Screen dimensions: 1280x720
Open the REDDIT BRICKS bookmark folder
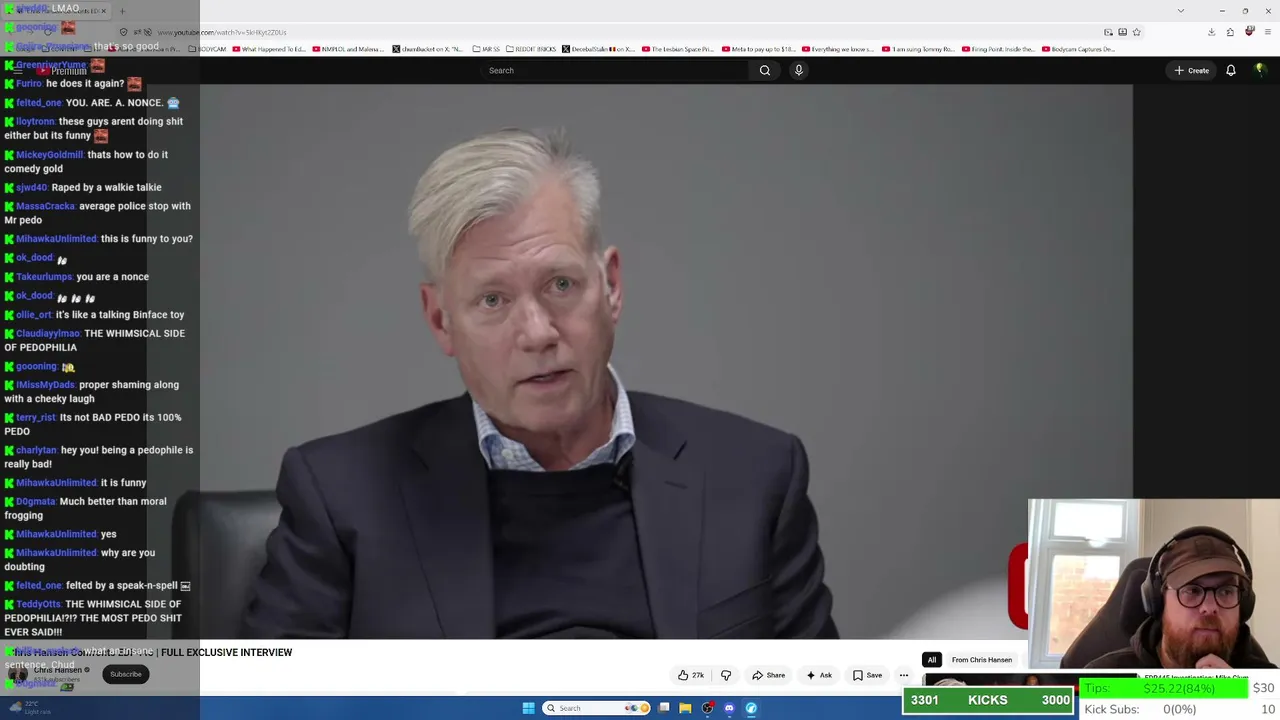pos(531,49)
